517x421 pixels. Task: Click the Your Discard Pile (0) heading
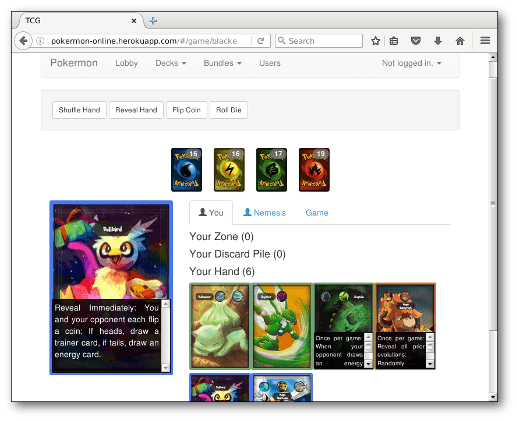pos(237,254)
